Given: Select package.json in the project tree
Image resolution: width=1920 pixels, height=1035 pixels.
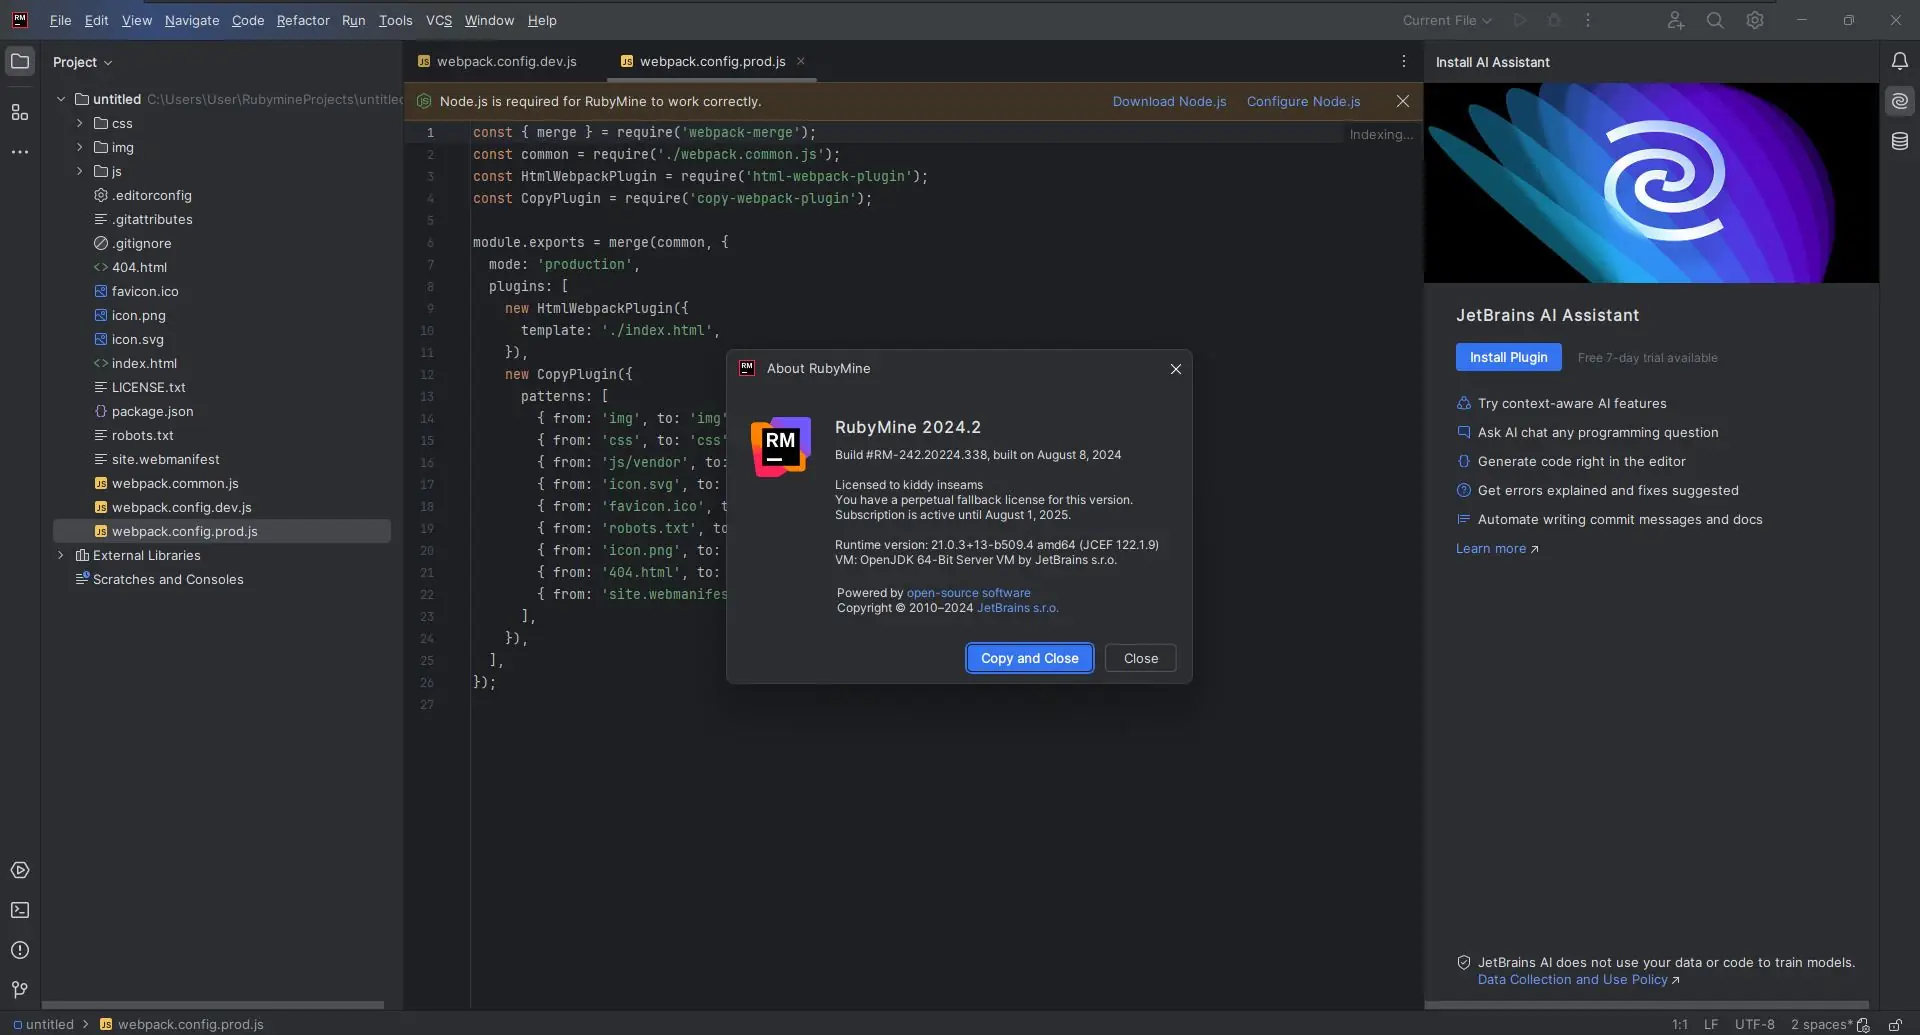Looking at the screenshot, I should 152,411.
